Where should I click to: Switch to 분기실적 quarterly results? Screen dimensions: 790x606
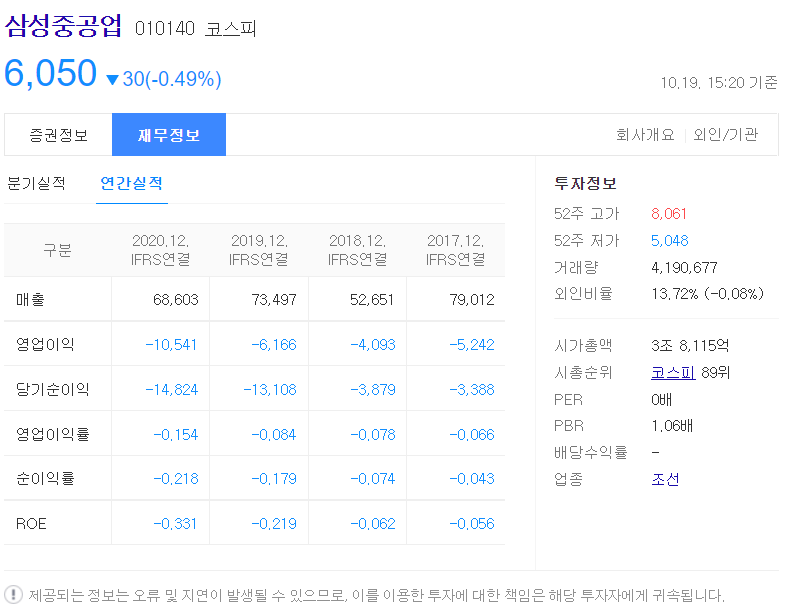pyautogui.click(x=36, y=183)
